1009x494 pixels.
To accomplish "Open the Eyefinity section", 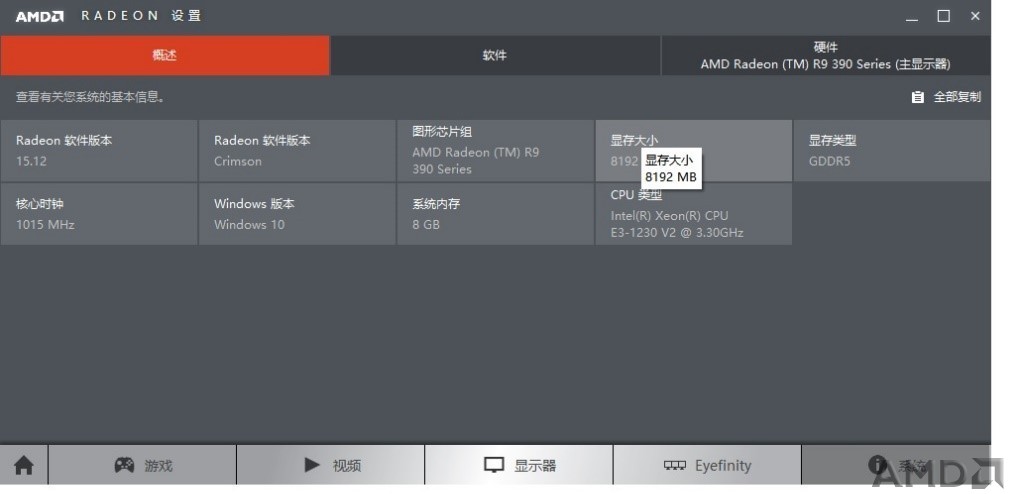I will tap(707, 465).
